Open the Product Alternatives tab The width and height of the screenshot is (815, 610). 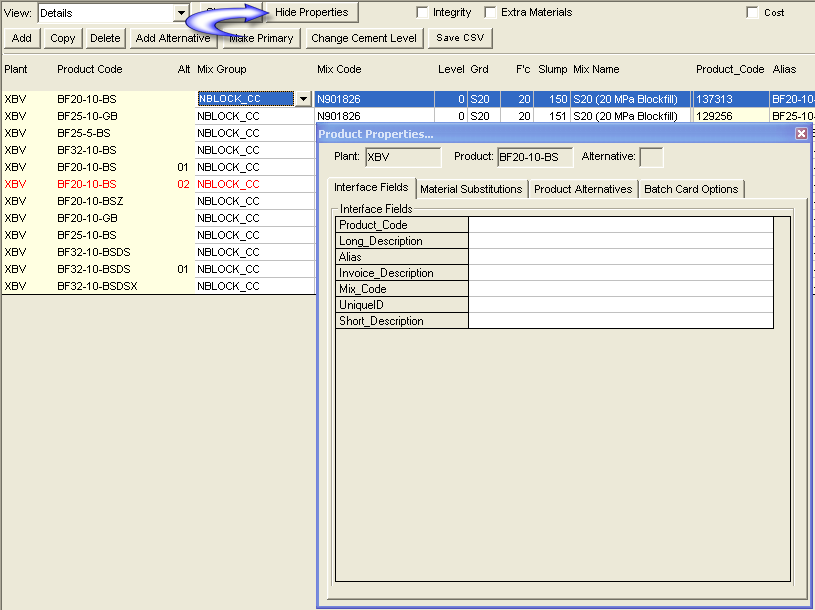pos(583,189)
